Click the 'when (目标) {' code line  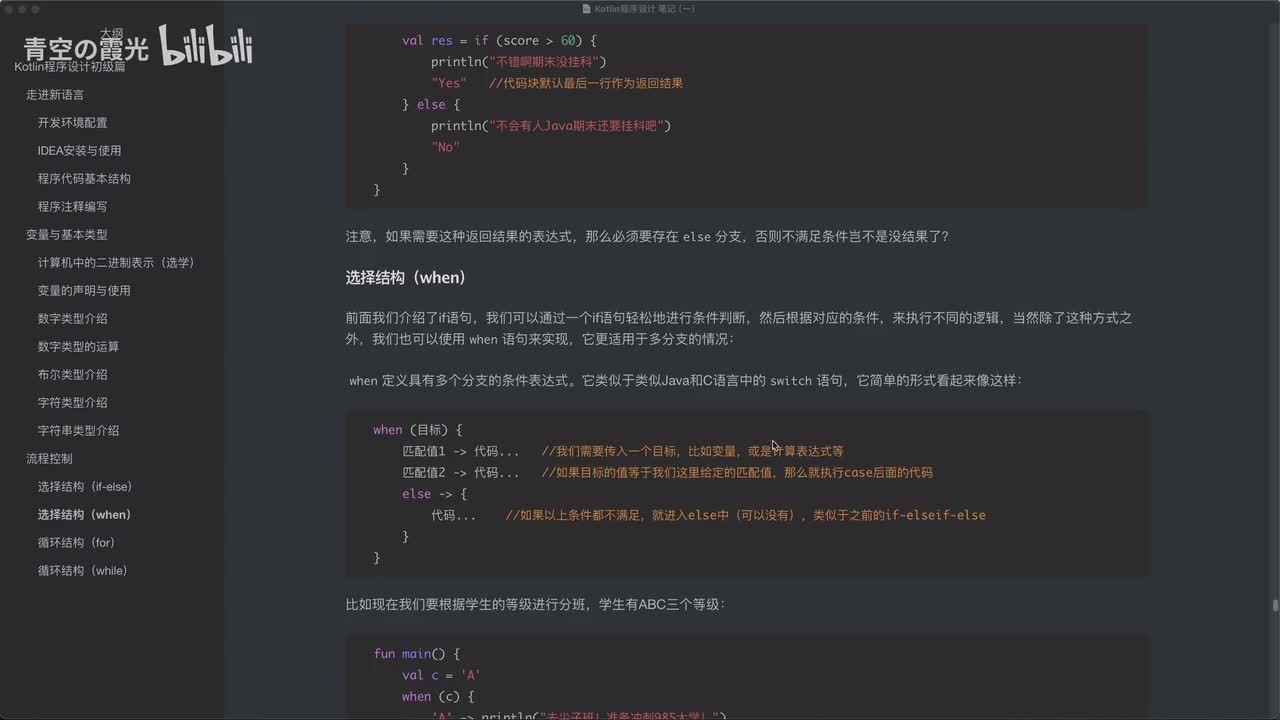pyautogui.click(x=418, y=430)
